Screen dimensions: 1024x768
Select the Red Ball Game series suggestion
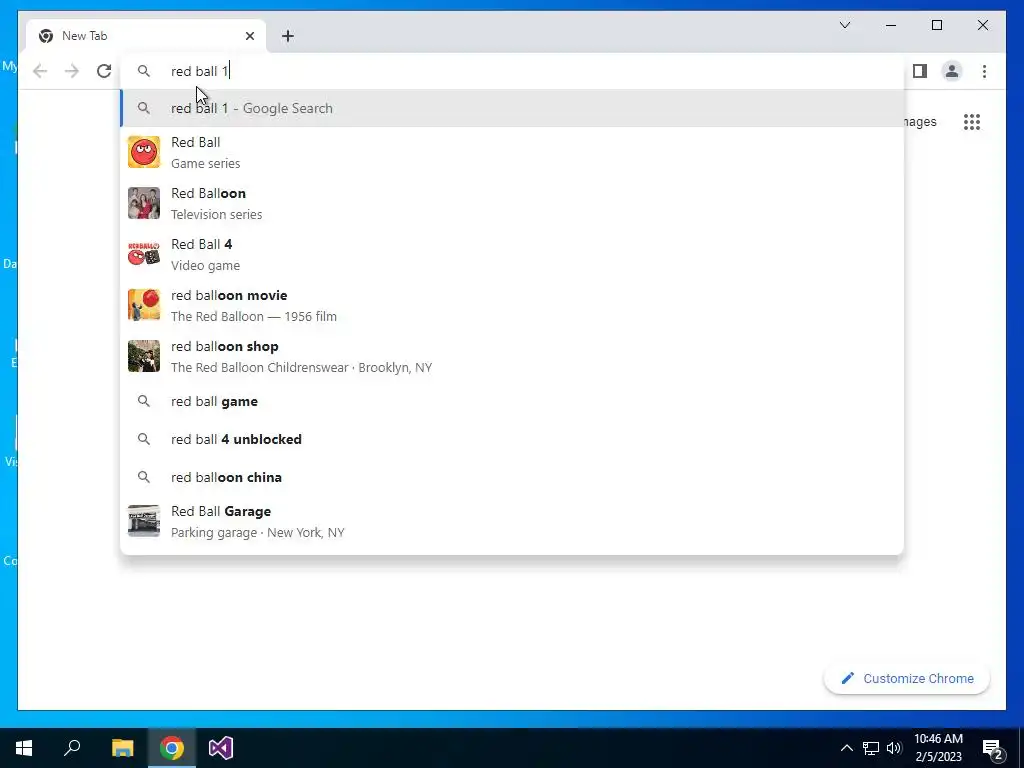point(512,152)
